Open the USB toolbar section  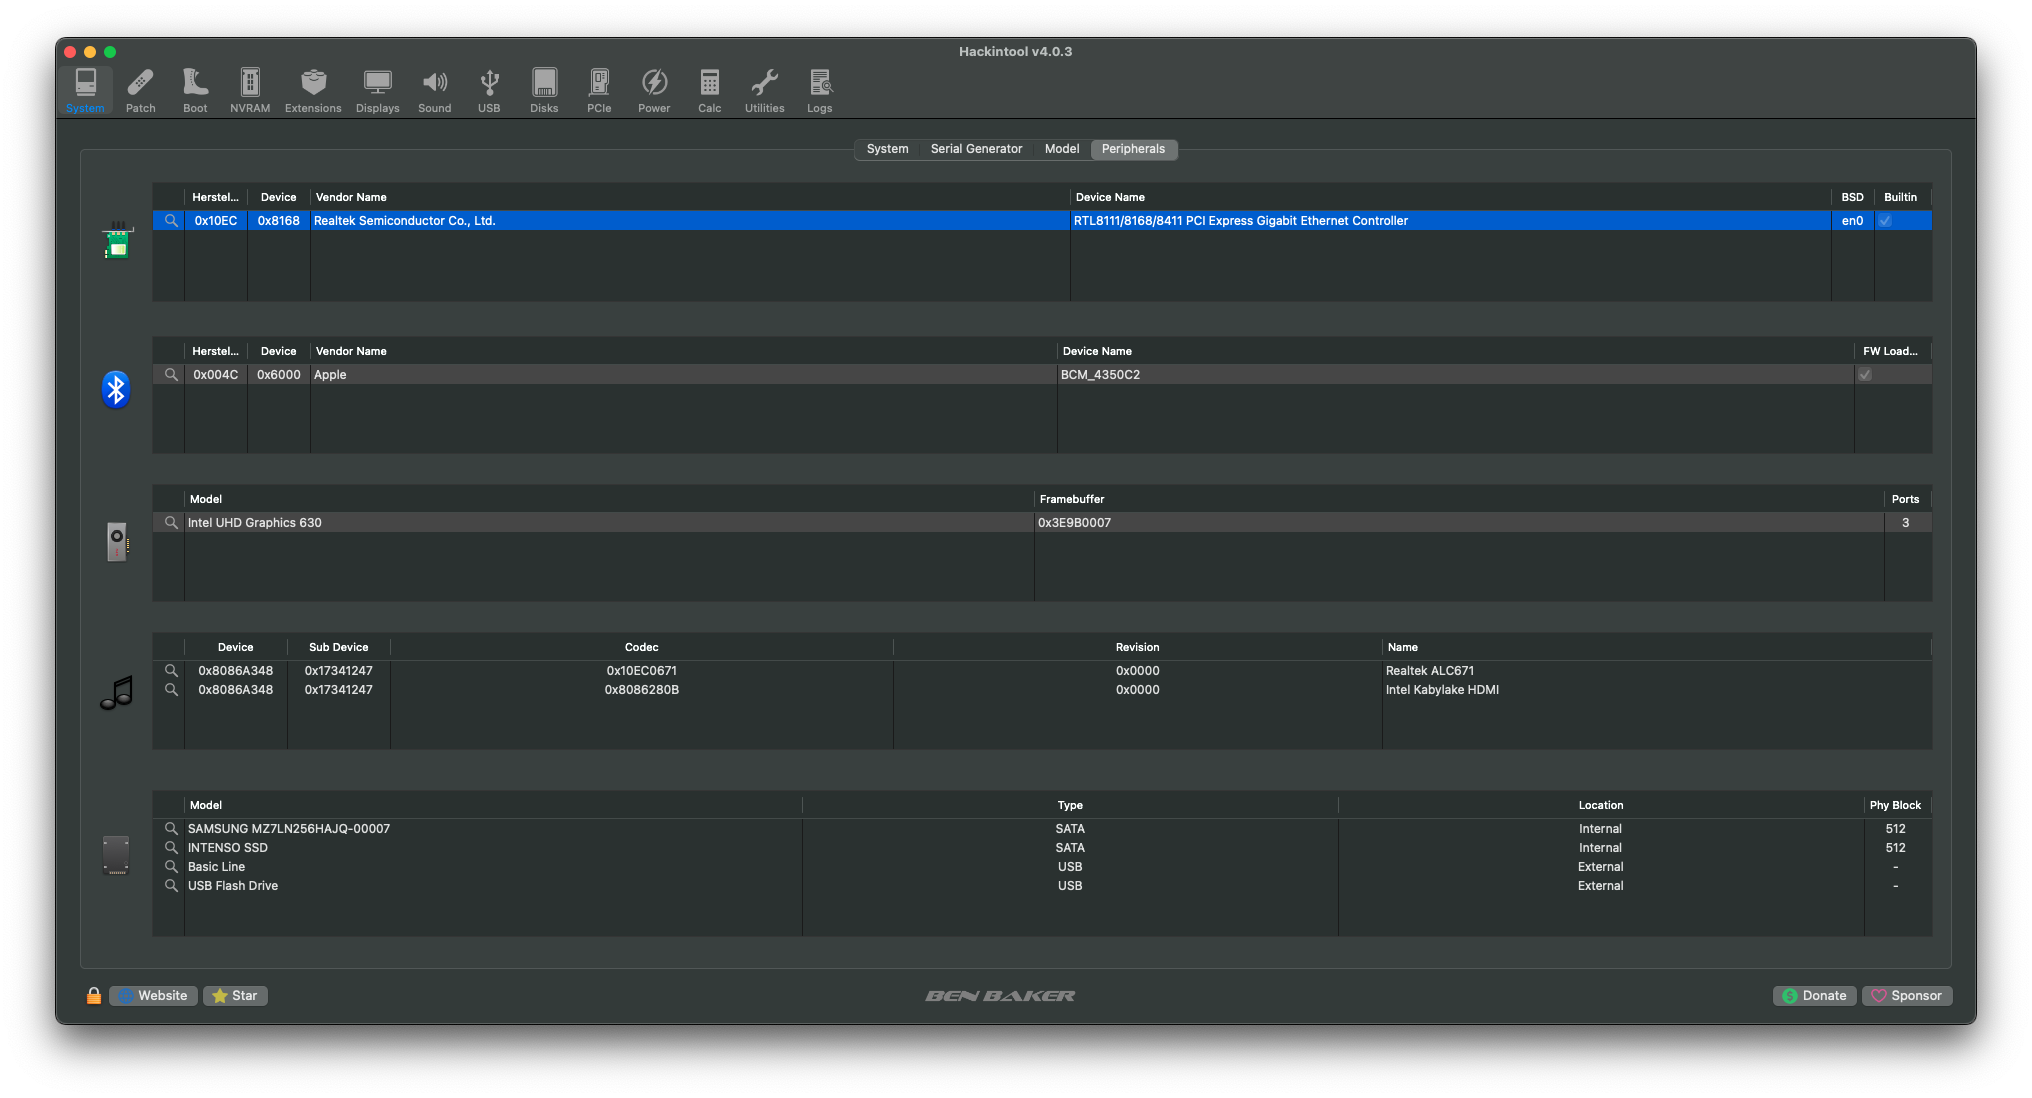click(x=489, y=90)
